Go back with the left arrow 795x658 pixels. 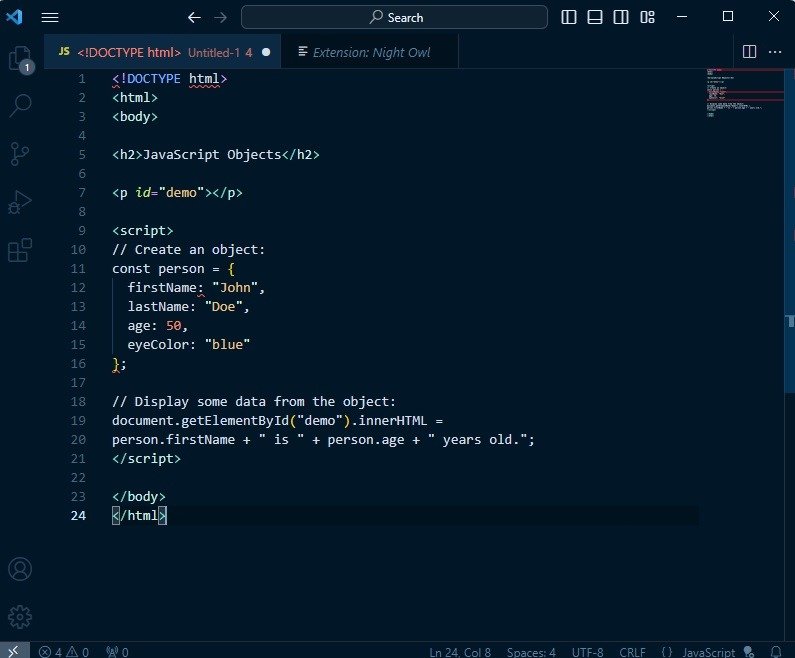click(x=194, y=18)
